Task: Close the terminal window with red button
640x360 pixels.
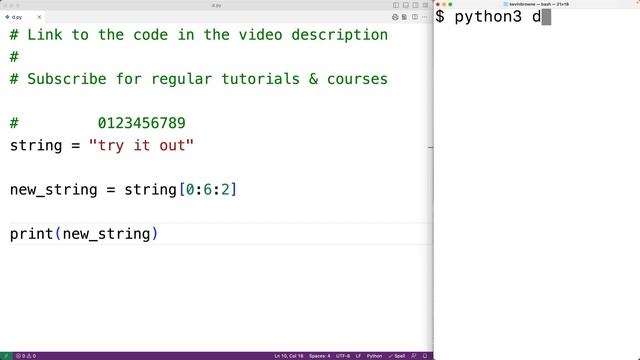Action: pyautogui.click(x=438, y=4)
